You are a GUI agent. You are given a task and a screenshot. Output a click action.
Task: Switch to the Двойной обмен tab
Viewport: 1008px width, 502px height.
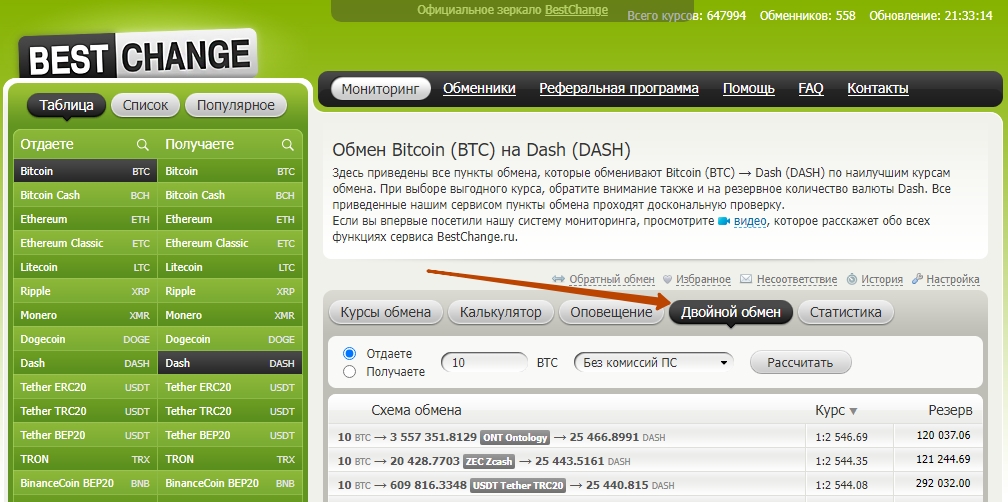tap(731, 312)
